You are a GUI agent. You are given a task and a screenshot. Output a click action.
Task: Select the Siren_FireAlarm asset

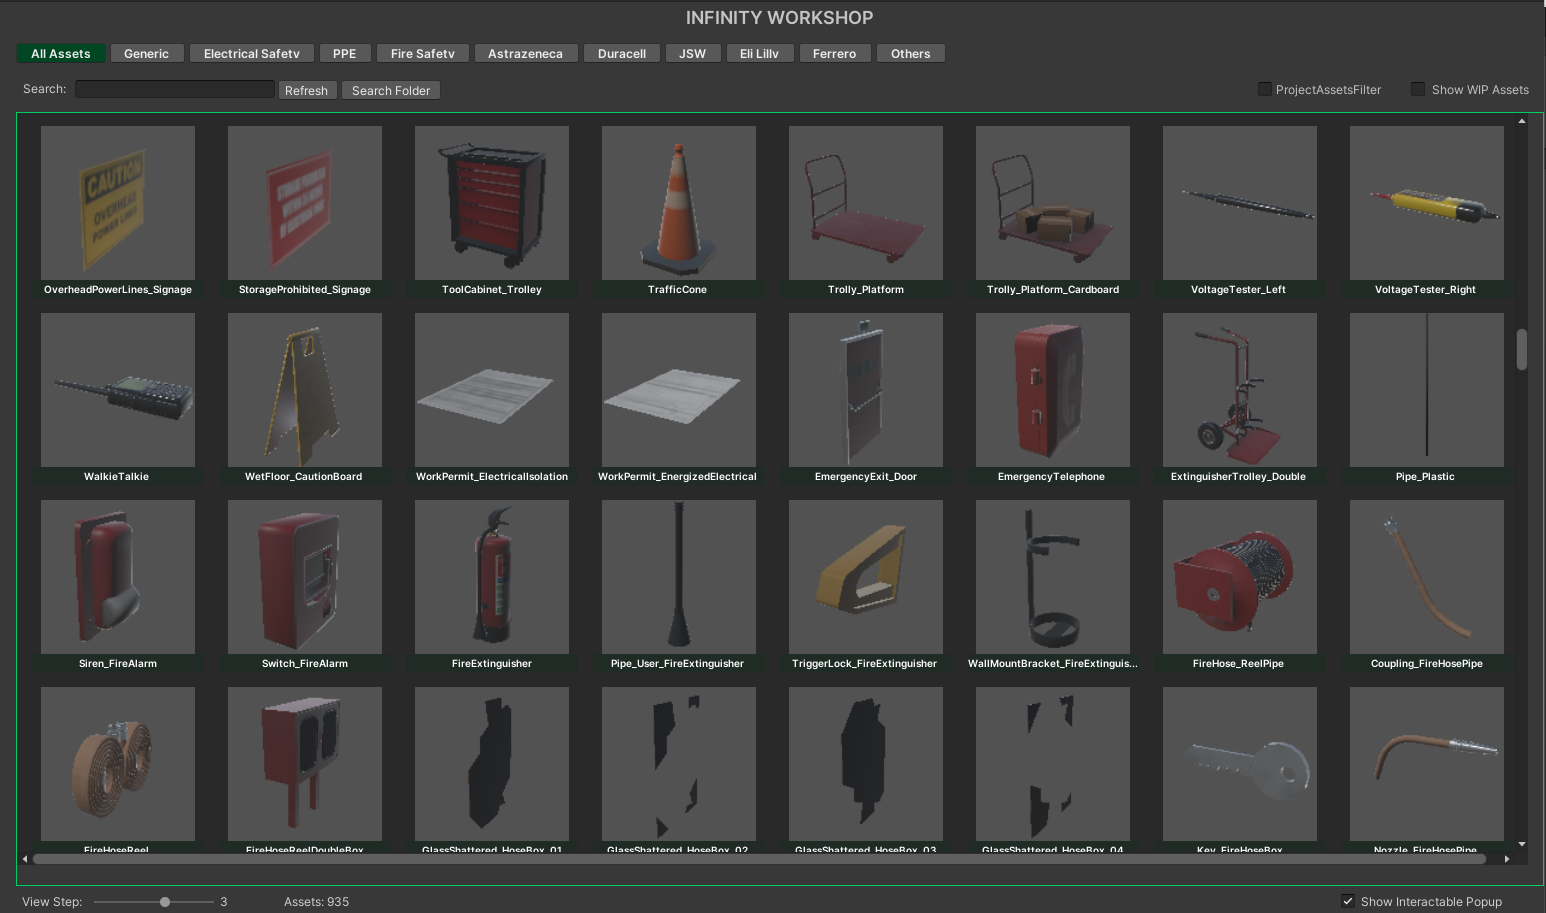[x=117, y=577]
